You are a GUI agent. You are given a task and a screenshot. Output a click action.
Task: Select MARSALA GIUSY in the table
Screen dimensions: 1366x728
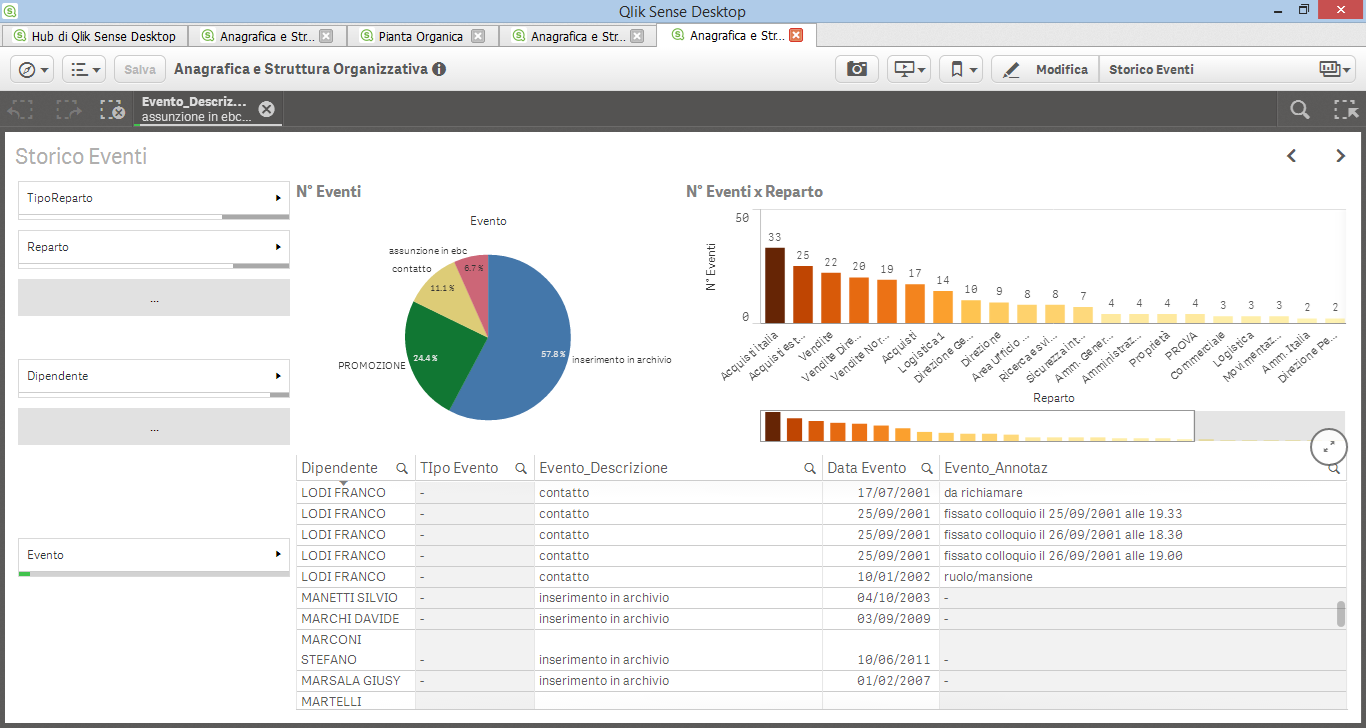click(x=350, y=681)
